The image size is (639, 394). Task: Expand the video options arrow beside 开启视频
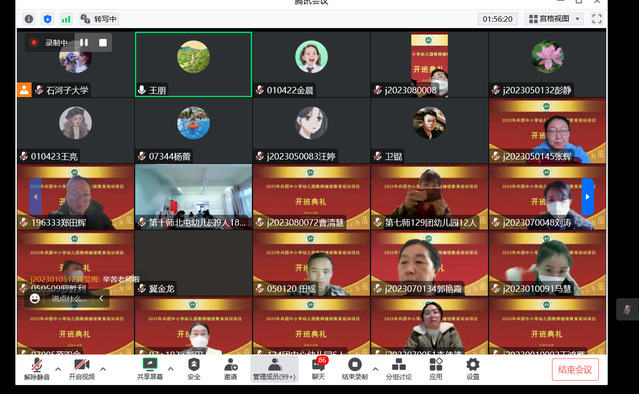pyautogui.click(x=103, y=369)
